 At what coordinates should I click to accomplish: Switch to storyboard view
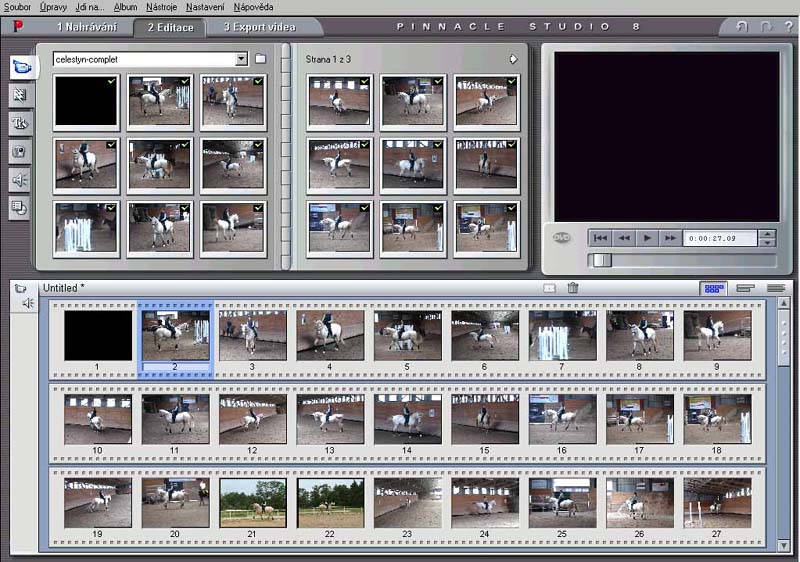pyautogui.click(x=714, y=288)
